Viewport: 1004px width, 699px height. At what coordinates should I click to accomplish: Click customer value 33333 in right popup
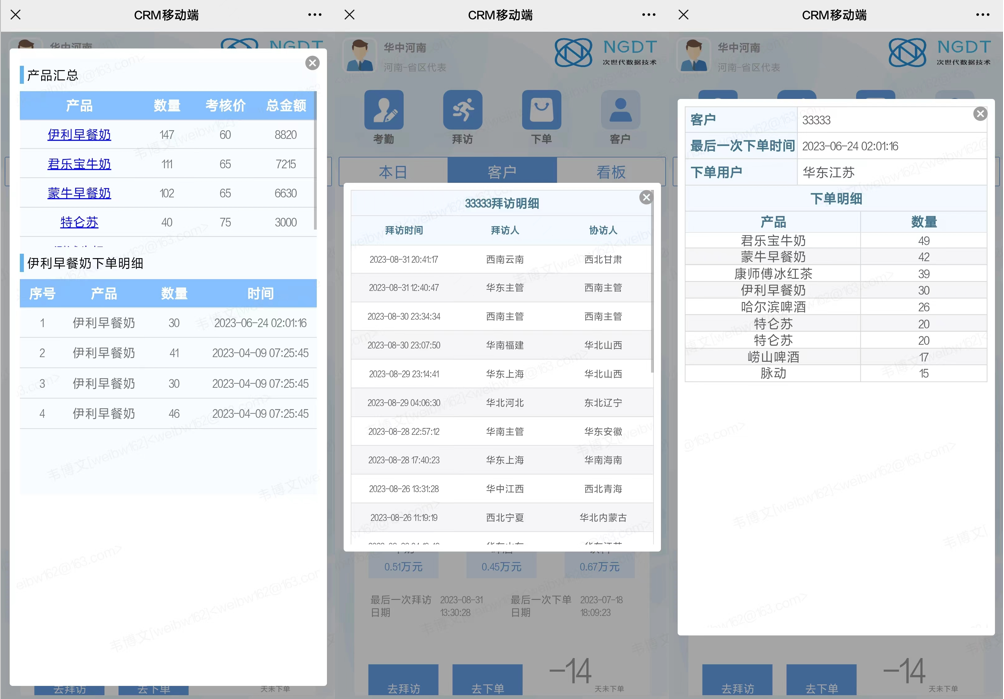pos(816,120)
